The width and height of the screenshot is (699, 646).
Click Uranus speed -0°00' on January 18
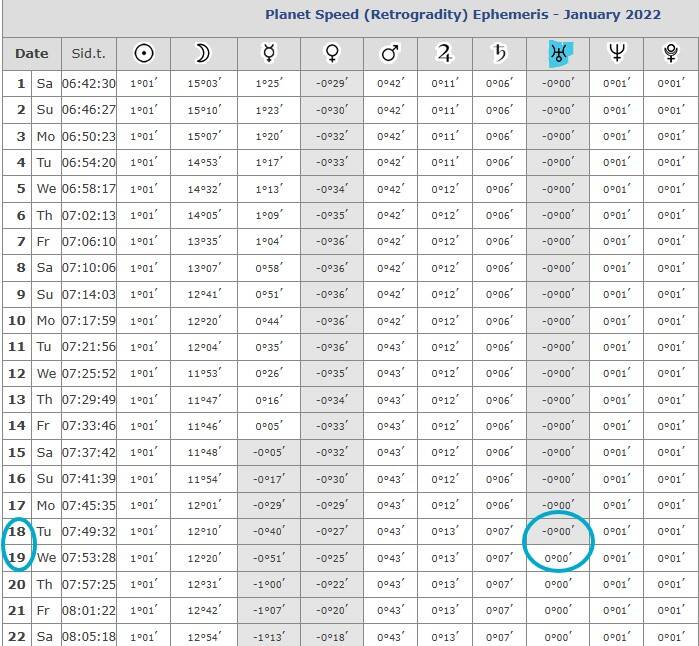click(x=558, y=531)
